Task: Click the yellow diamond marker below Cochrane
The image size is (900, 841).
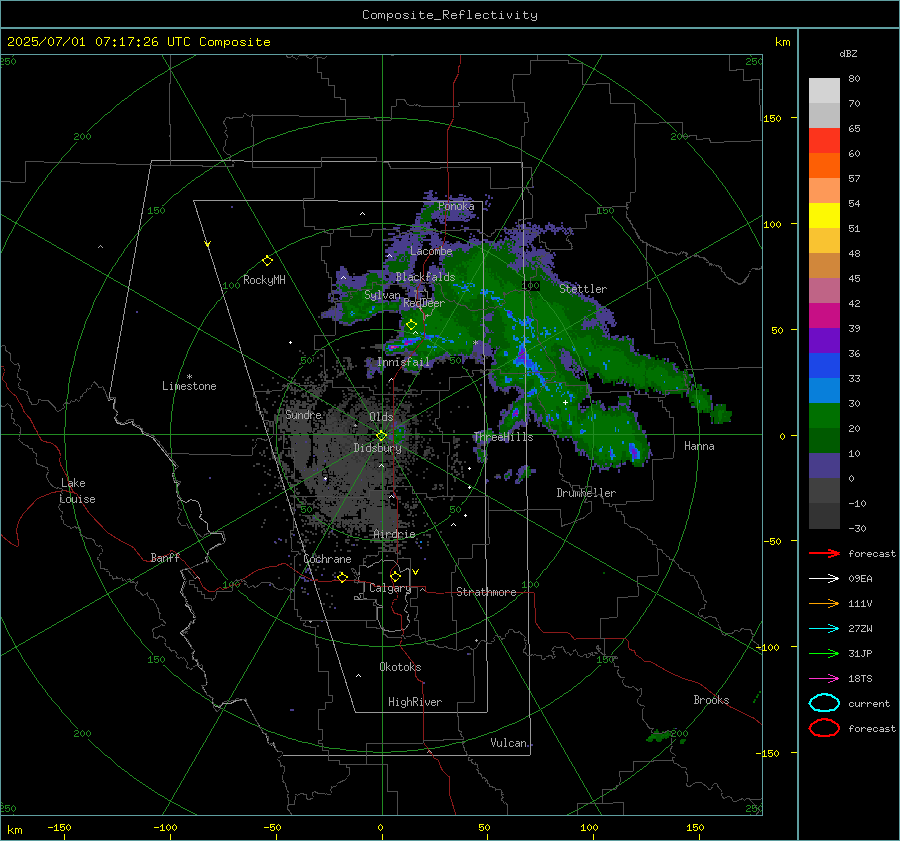Action: [x=343, y=577]
